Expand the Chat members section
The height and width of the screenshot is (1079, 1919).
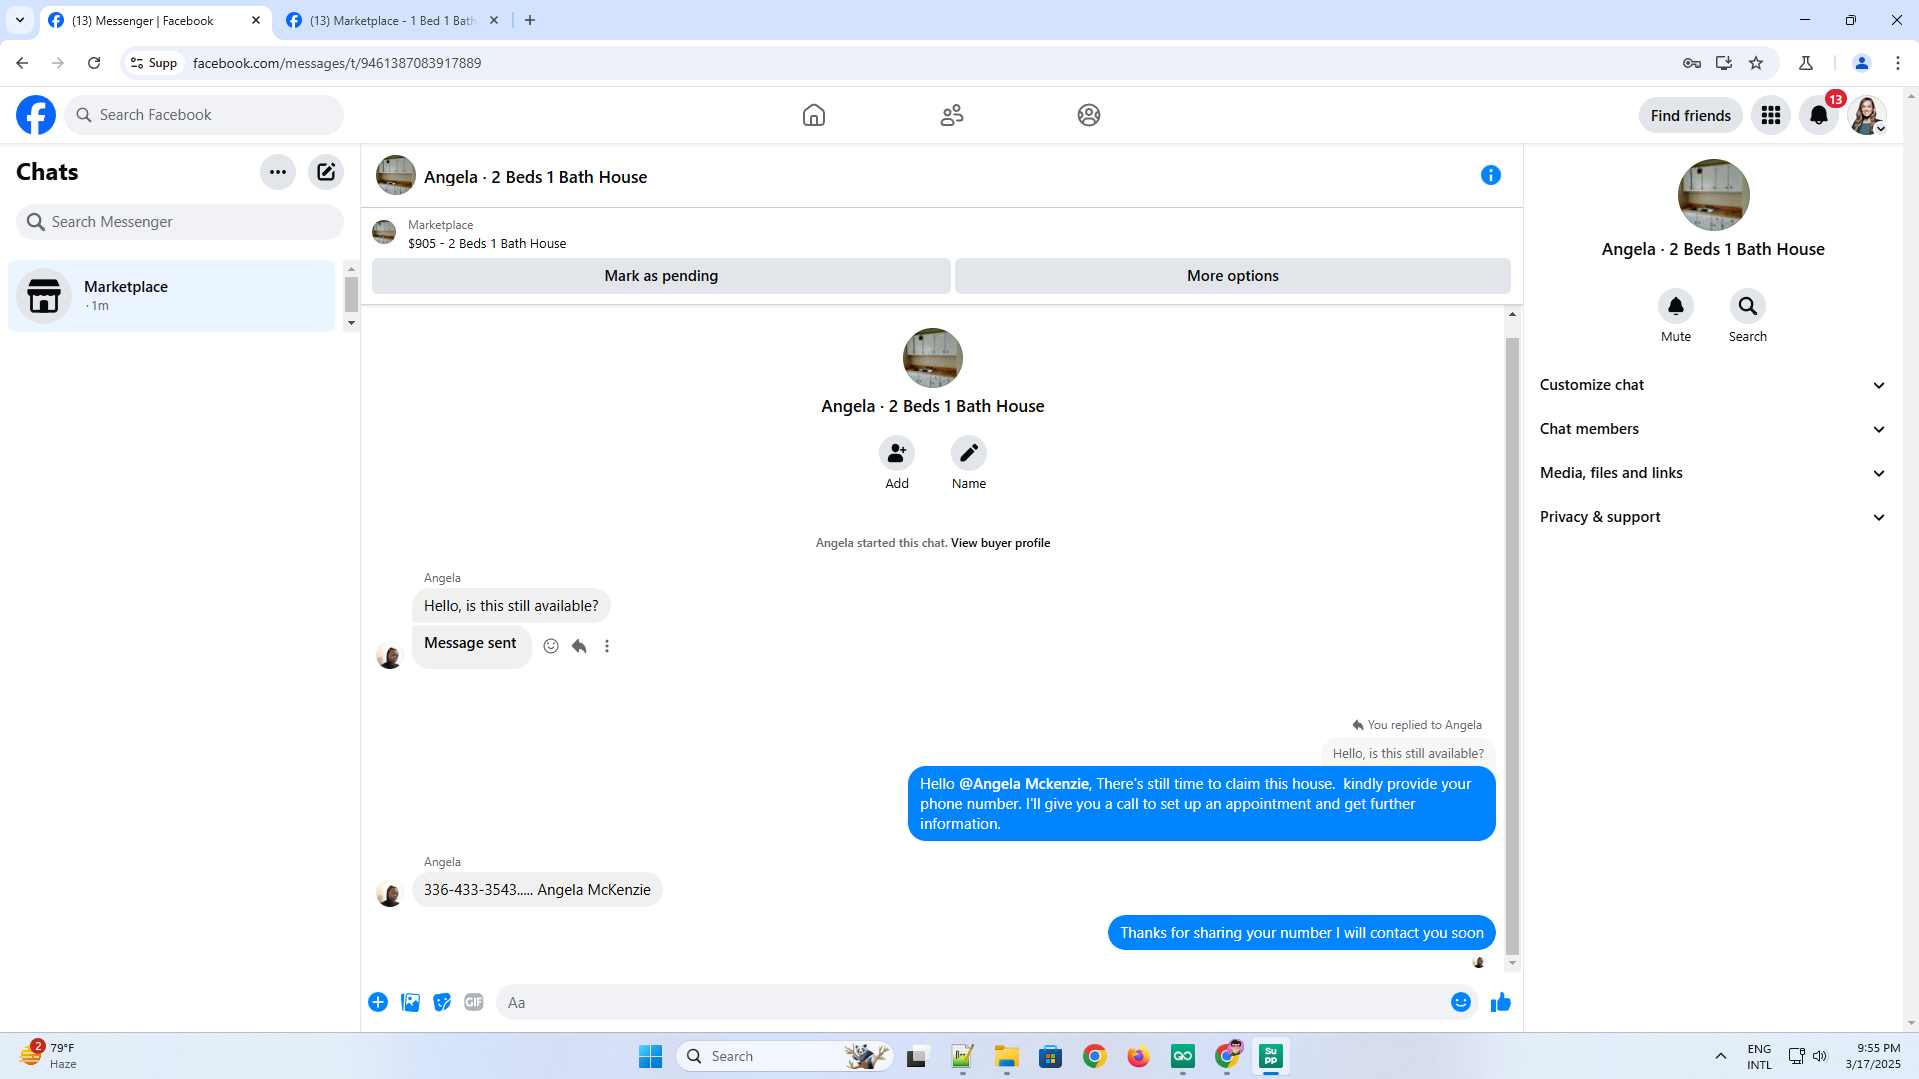pyautogui.click(x=1713, y=429)
